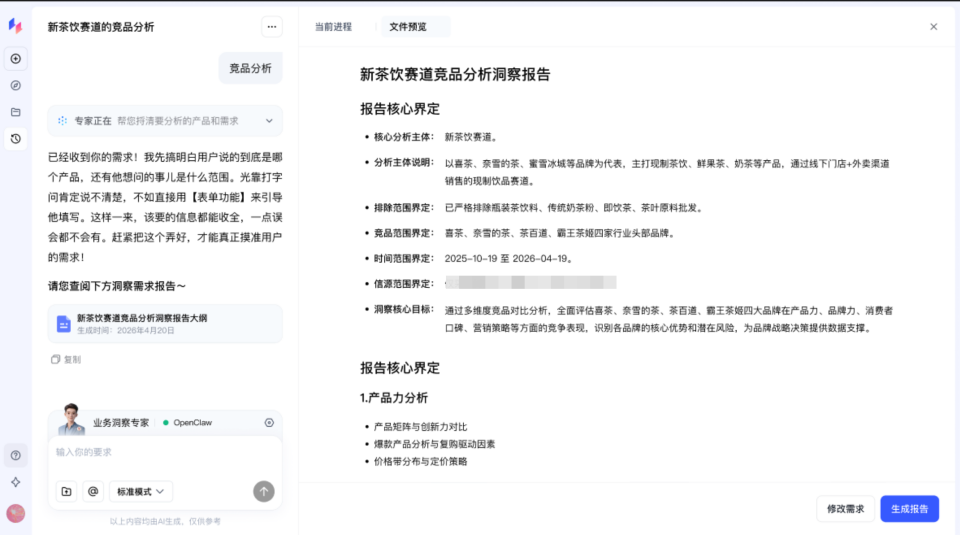Click the 信源范围界定 bullet label

coord(403,284)
